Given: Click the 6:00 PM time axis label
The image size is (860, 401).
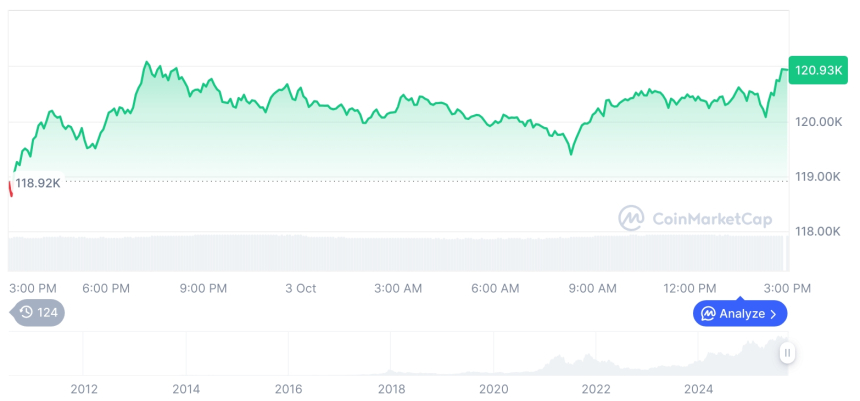Looking at the screenshot, I should (x=106, y=288).
